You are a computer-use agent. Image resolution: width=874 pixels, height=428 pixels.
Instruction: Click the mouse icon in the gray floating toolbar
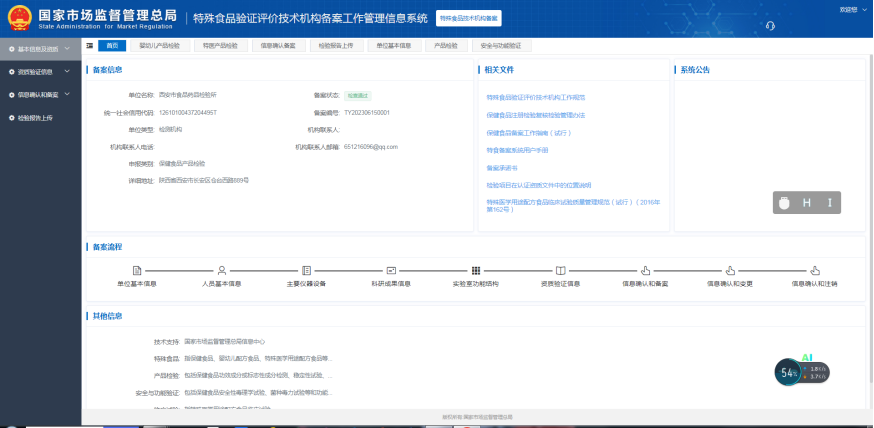(x=784, y=203)
